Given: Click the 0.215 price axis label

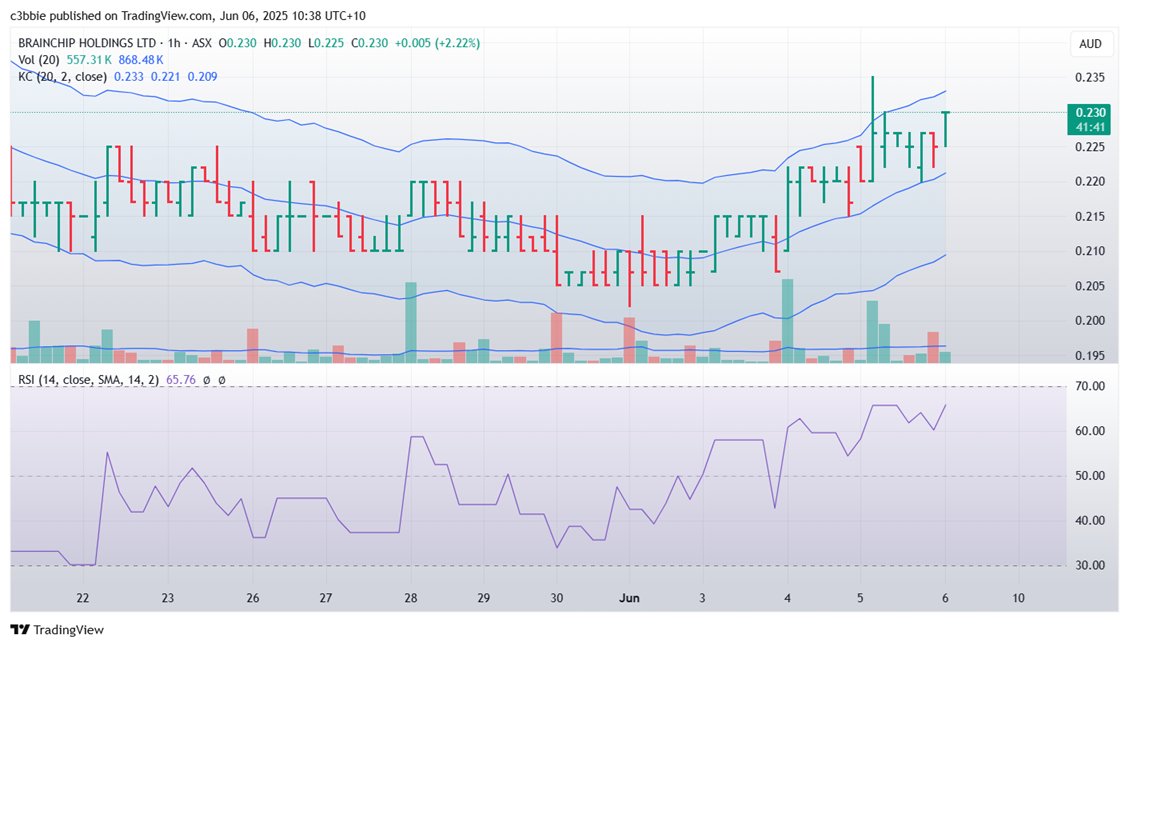Looking at the screenshot, I should click(1090, 217).
